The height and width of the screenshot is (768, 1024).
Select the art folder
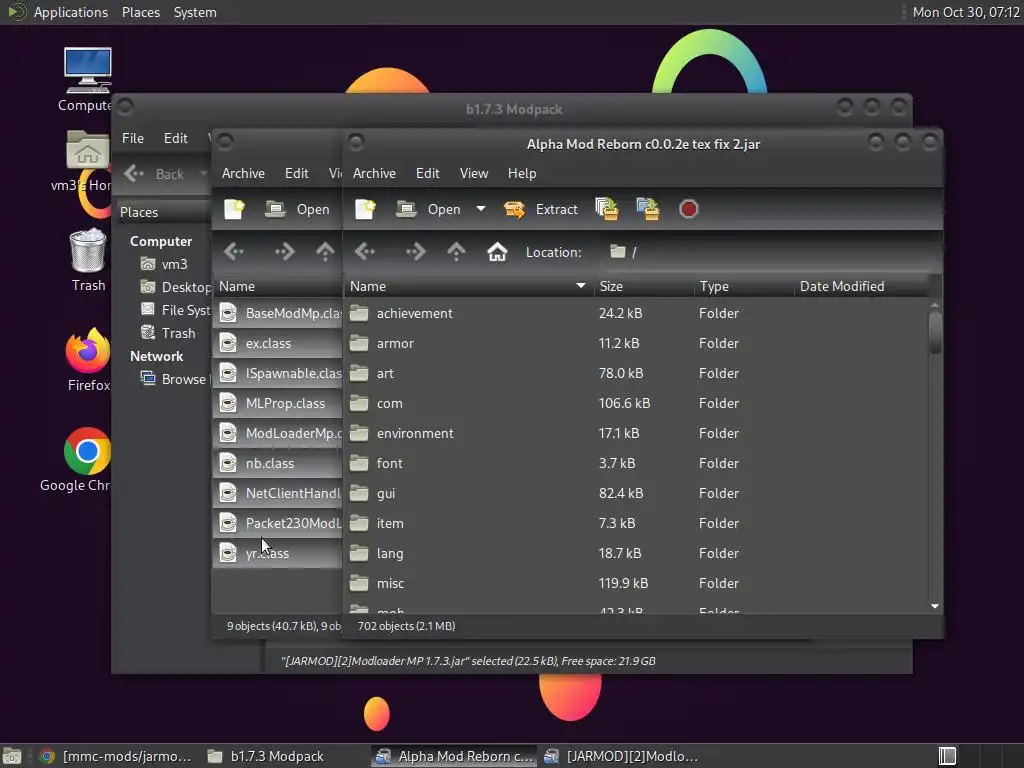click(x=635, y=373)
